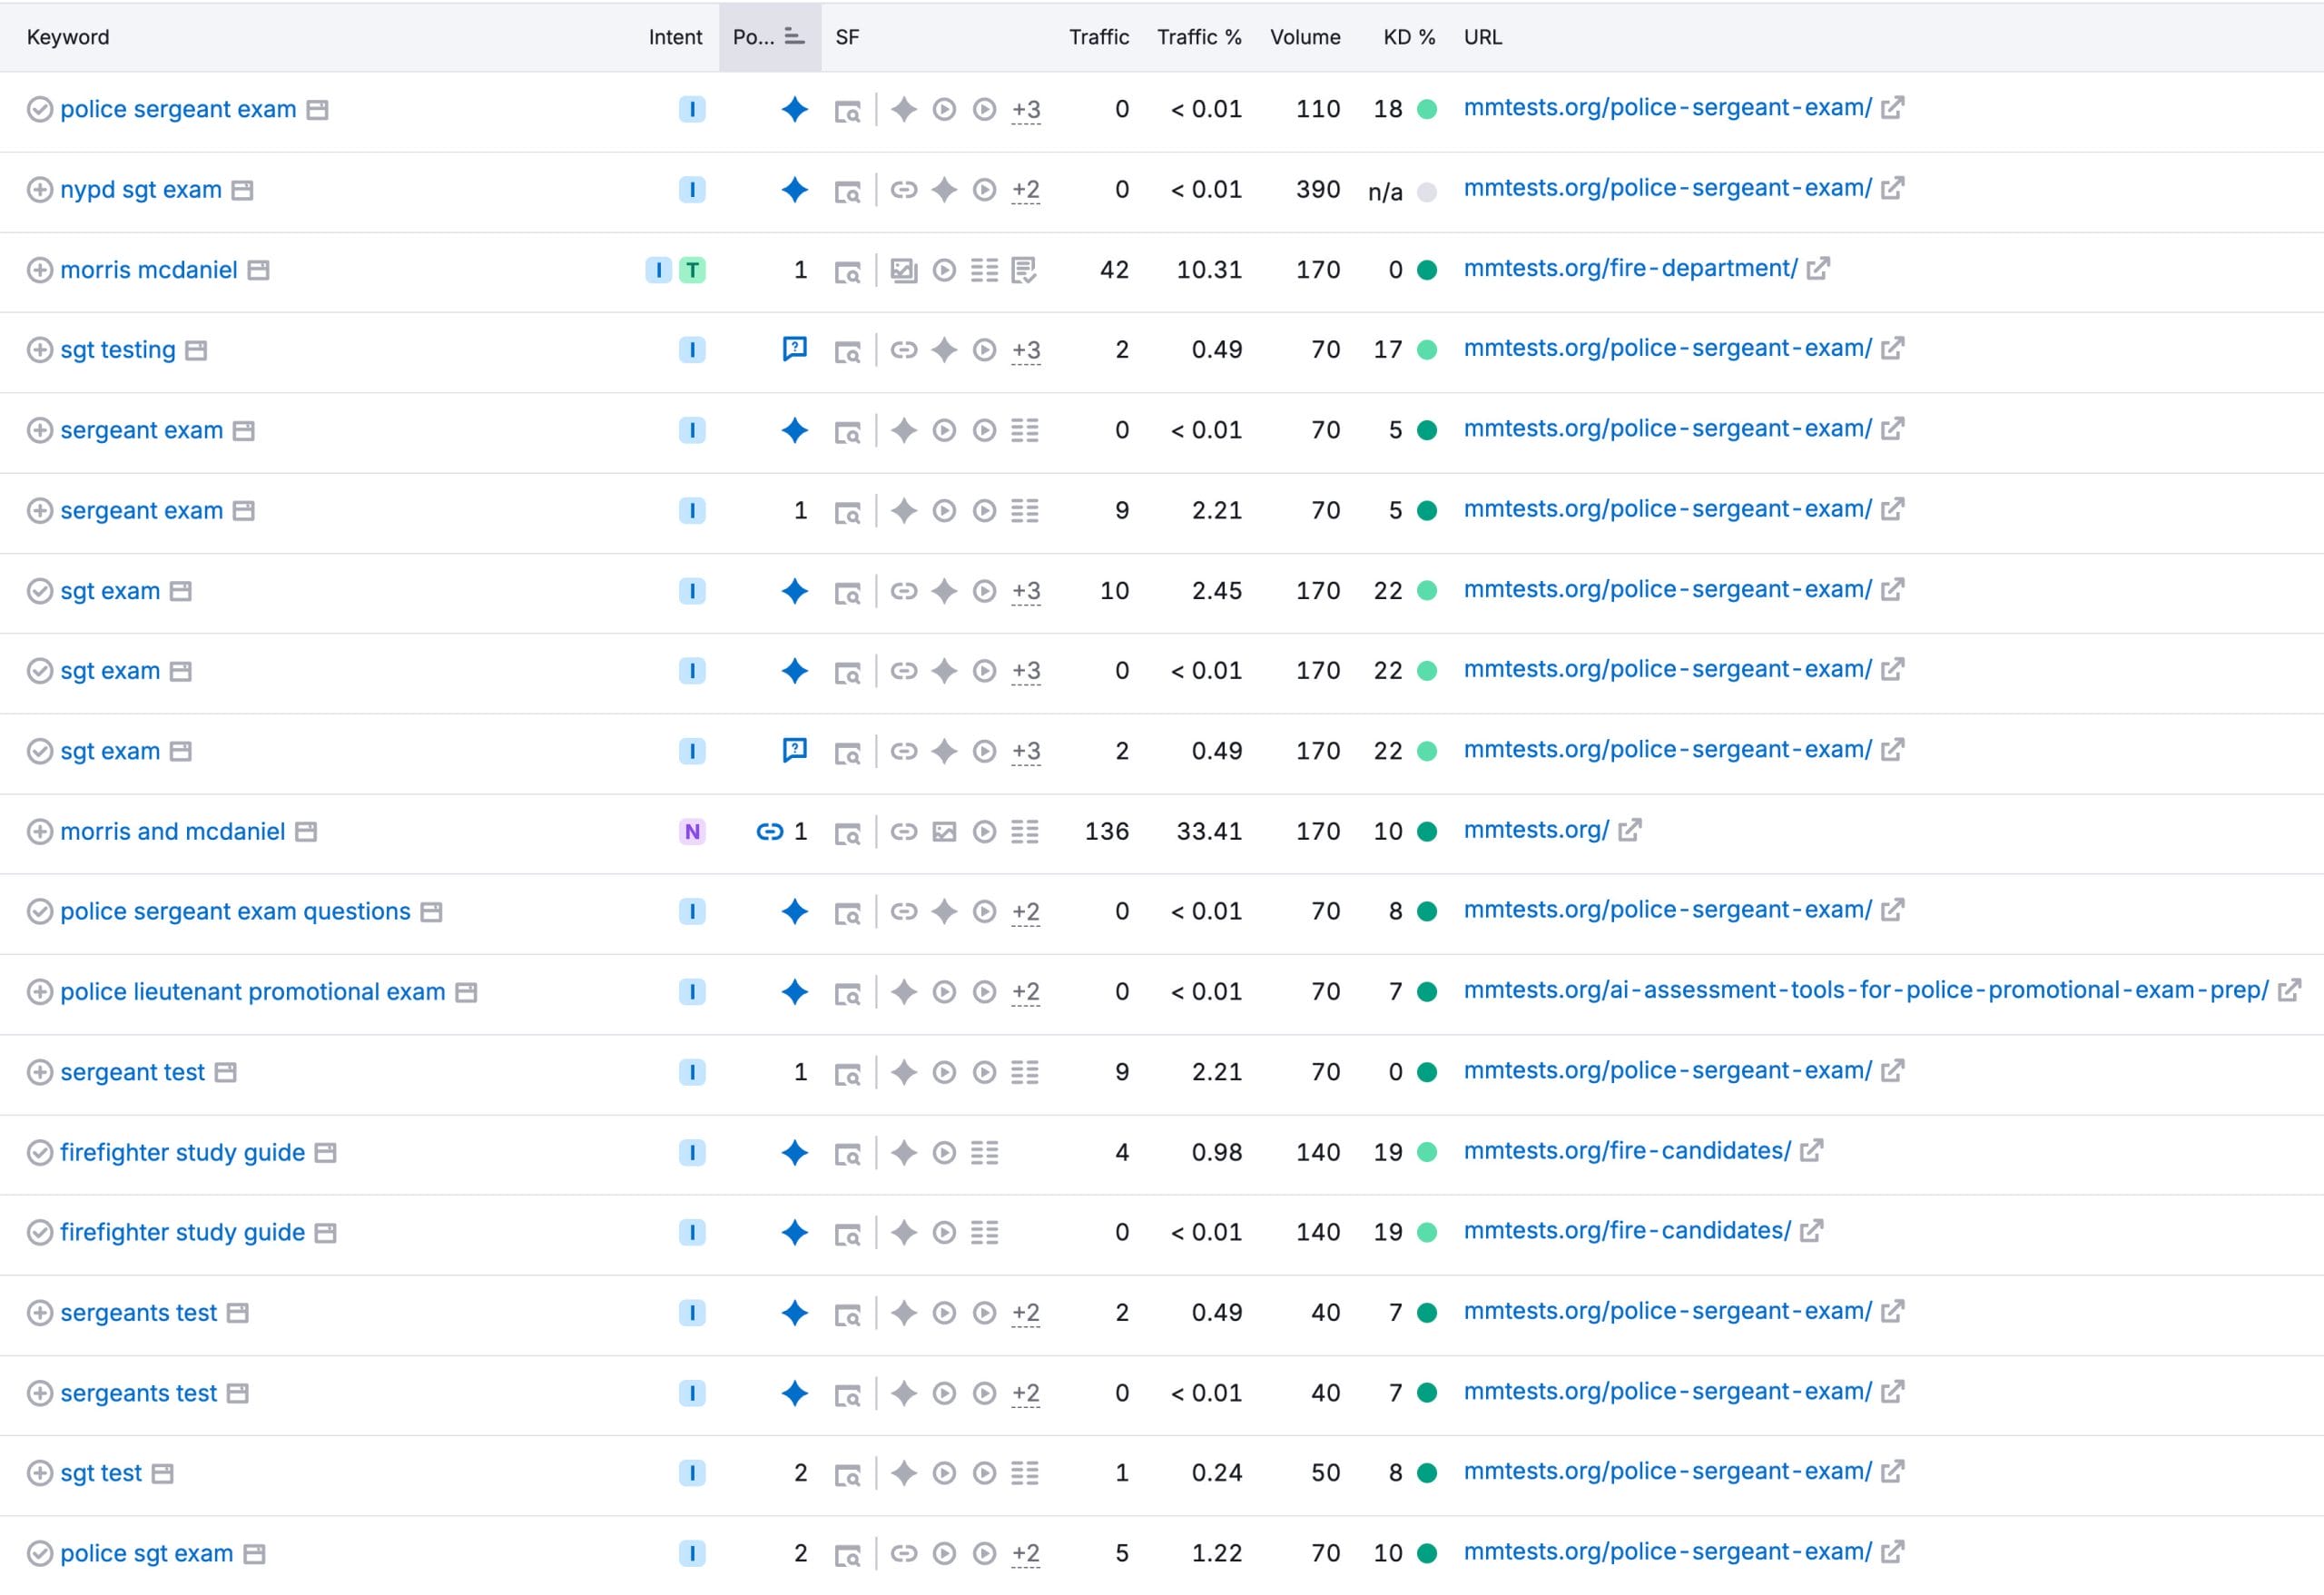Screen dimensions: 2324x1595
Task: Click the SF column header
Action: pos(847,37)
